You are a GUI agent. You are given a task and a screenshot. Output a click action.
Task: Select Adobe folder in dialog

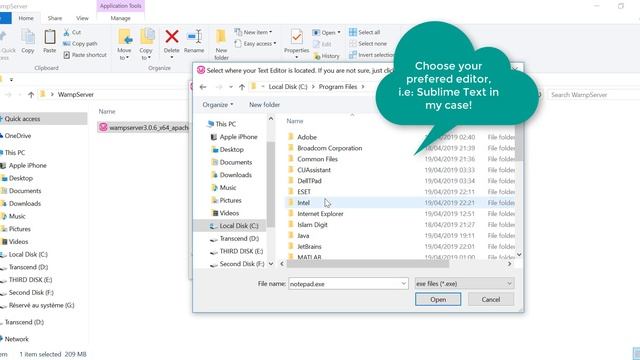tap(307, 137)
